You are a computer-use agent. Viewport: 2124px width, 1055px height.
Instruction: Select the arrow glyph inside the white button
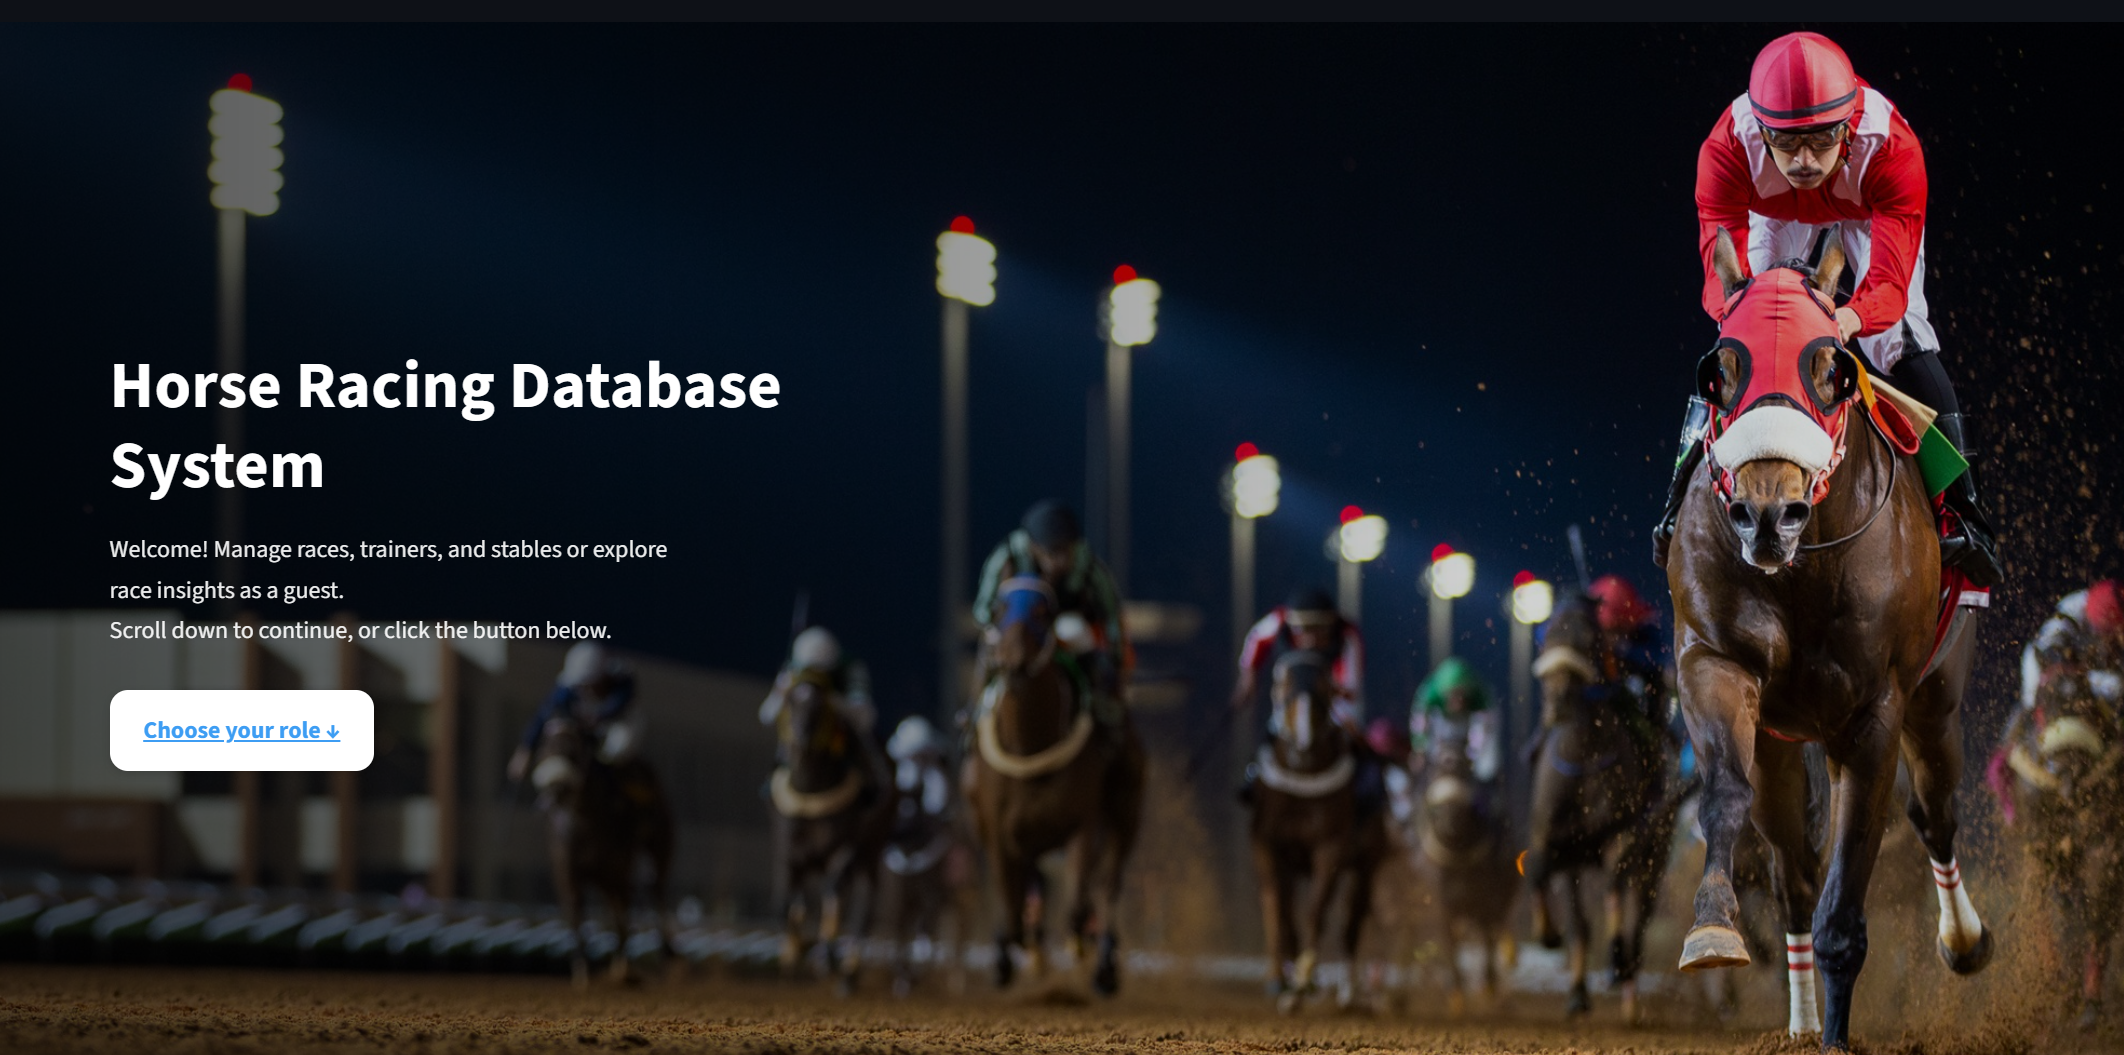click(x=333, y=730)
